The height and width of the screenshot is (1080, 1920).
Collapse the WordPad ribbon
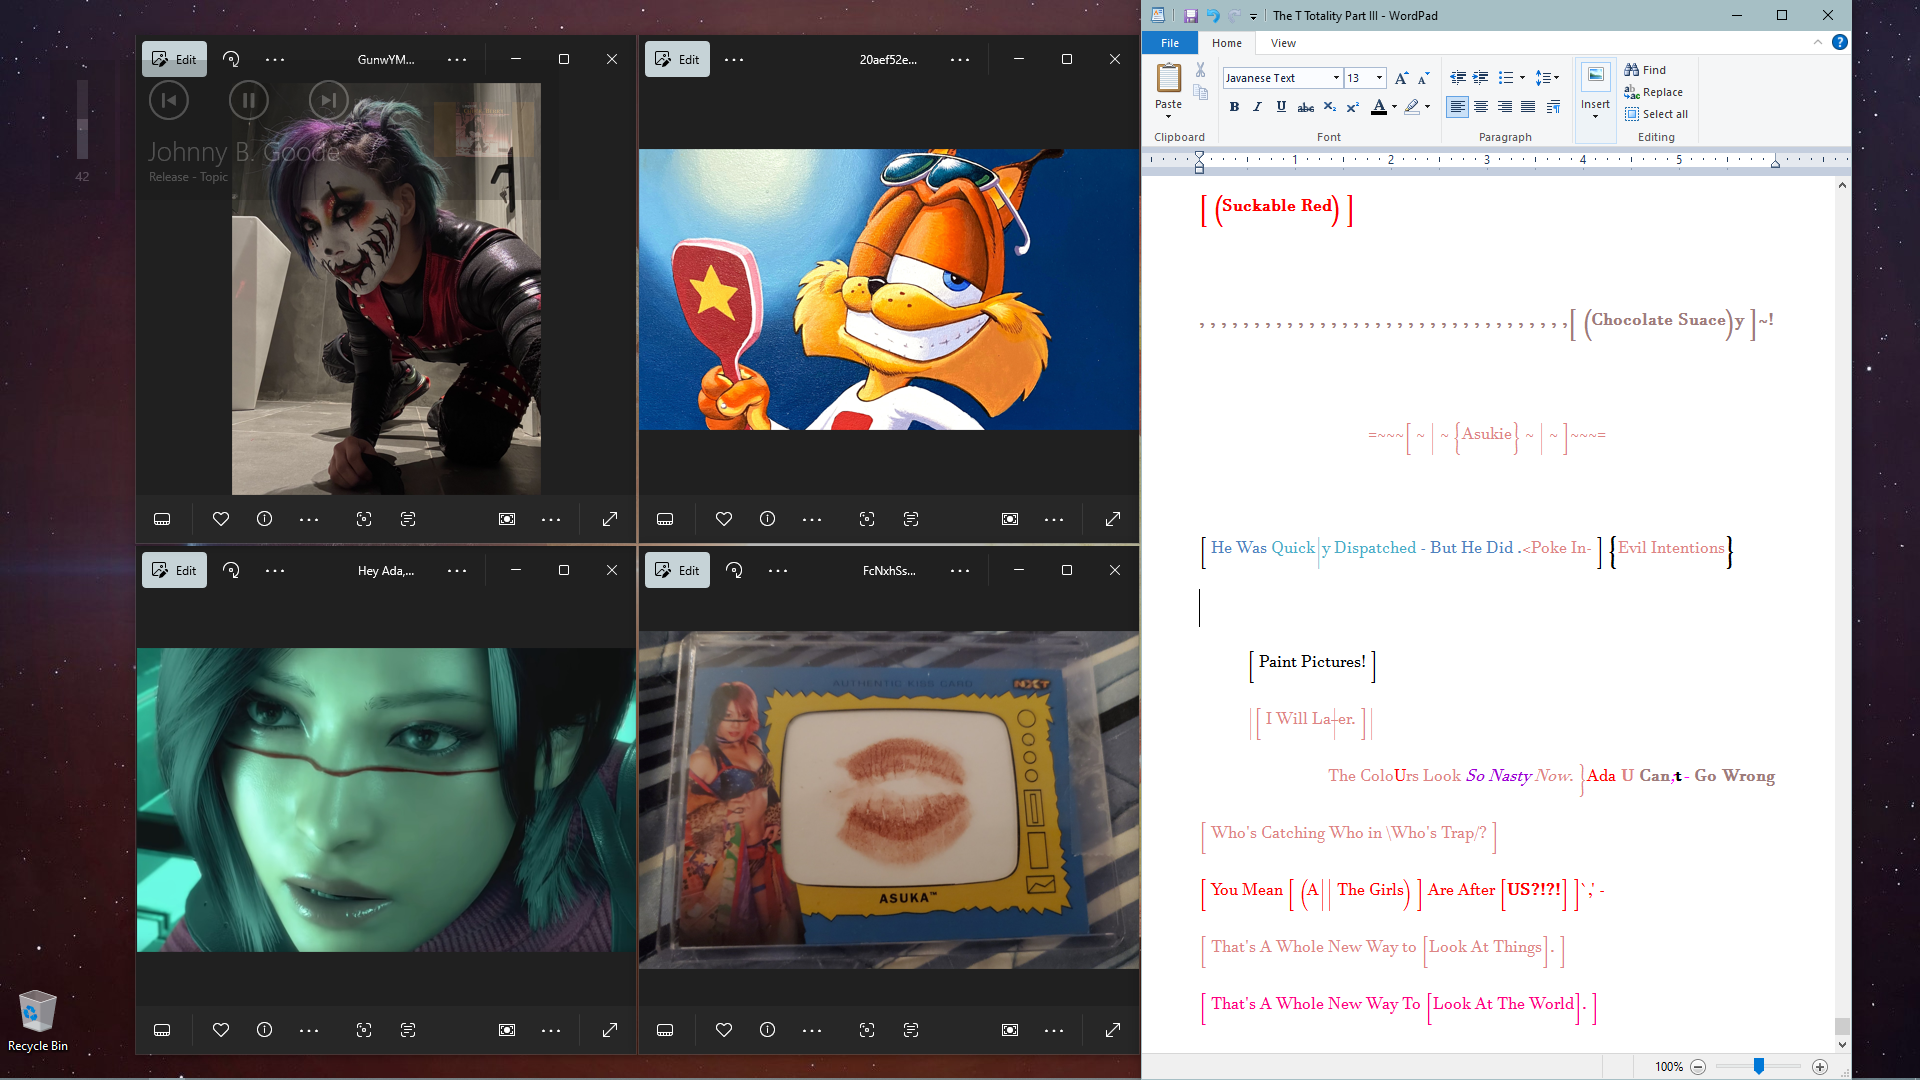pos(1817,43)
